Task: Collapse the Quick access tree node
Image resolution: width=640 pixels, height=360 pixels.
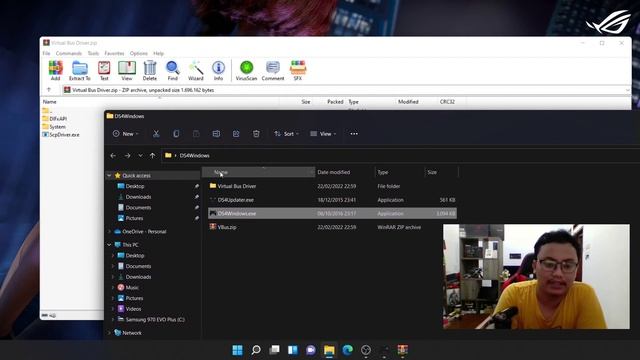Action: click(109, 176)
